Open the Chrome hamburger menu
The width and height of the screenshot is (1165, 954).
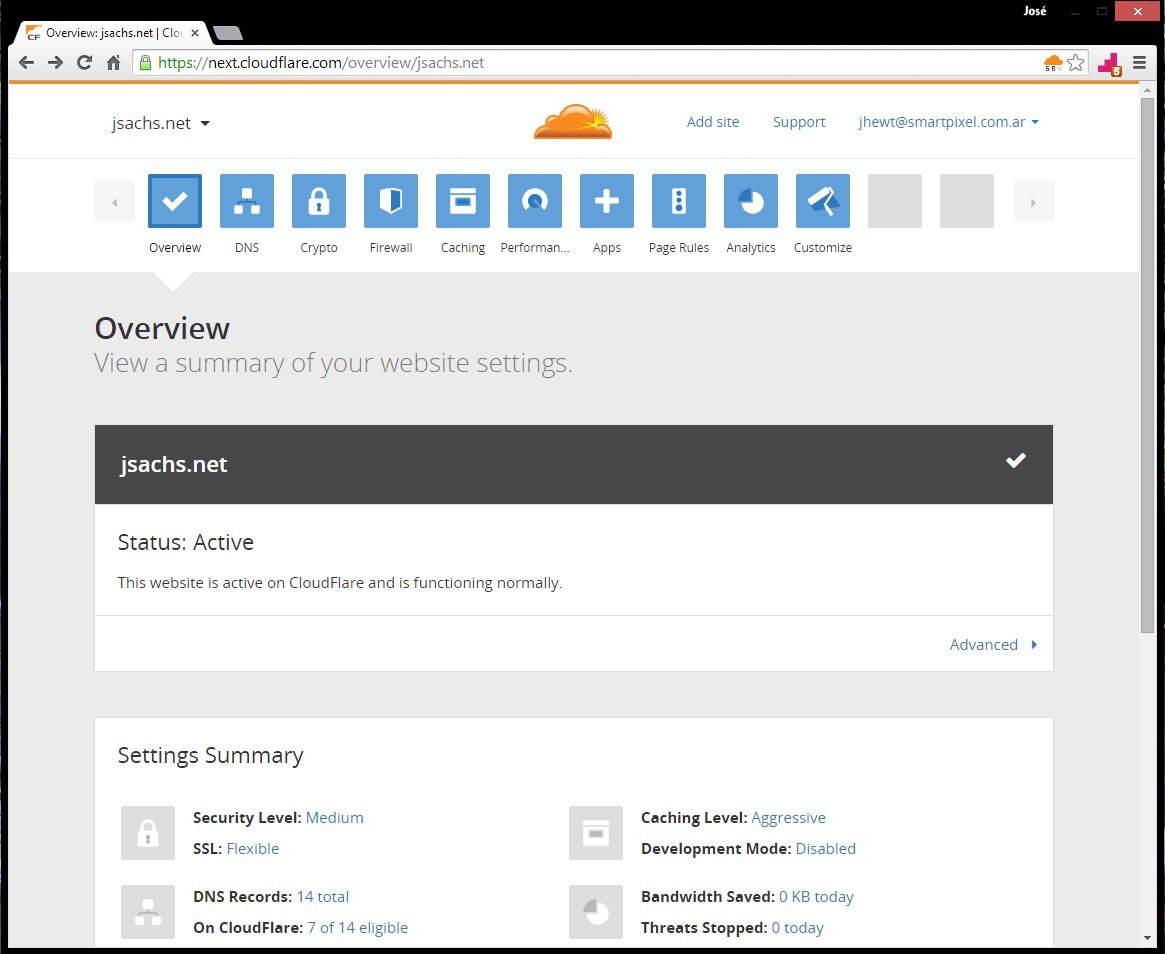tap(1139, 63)
